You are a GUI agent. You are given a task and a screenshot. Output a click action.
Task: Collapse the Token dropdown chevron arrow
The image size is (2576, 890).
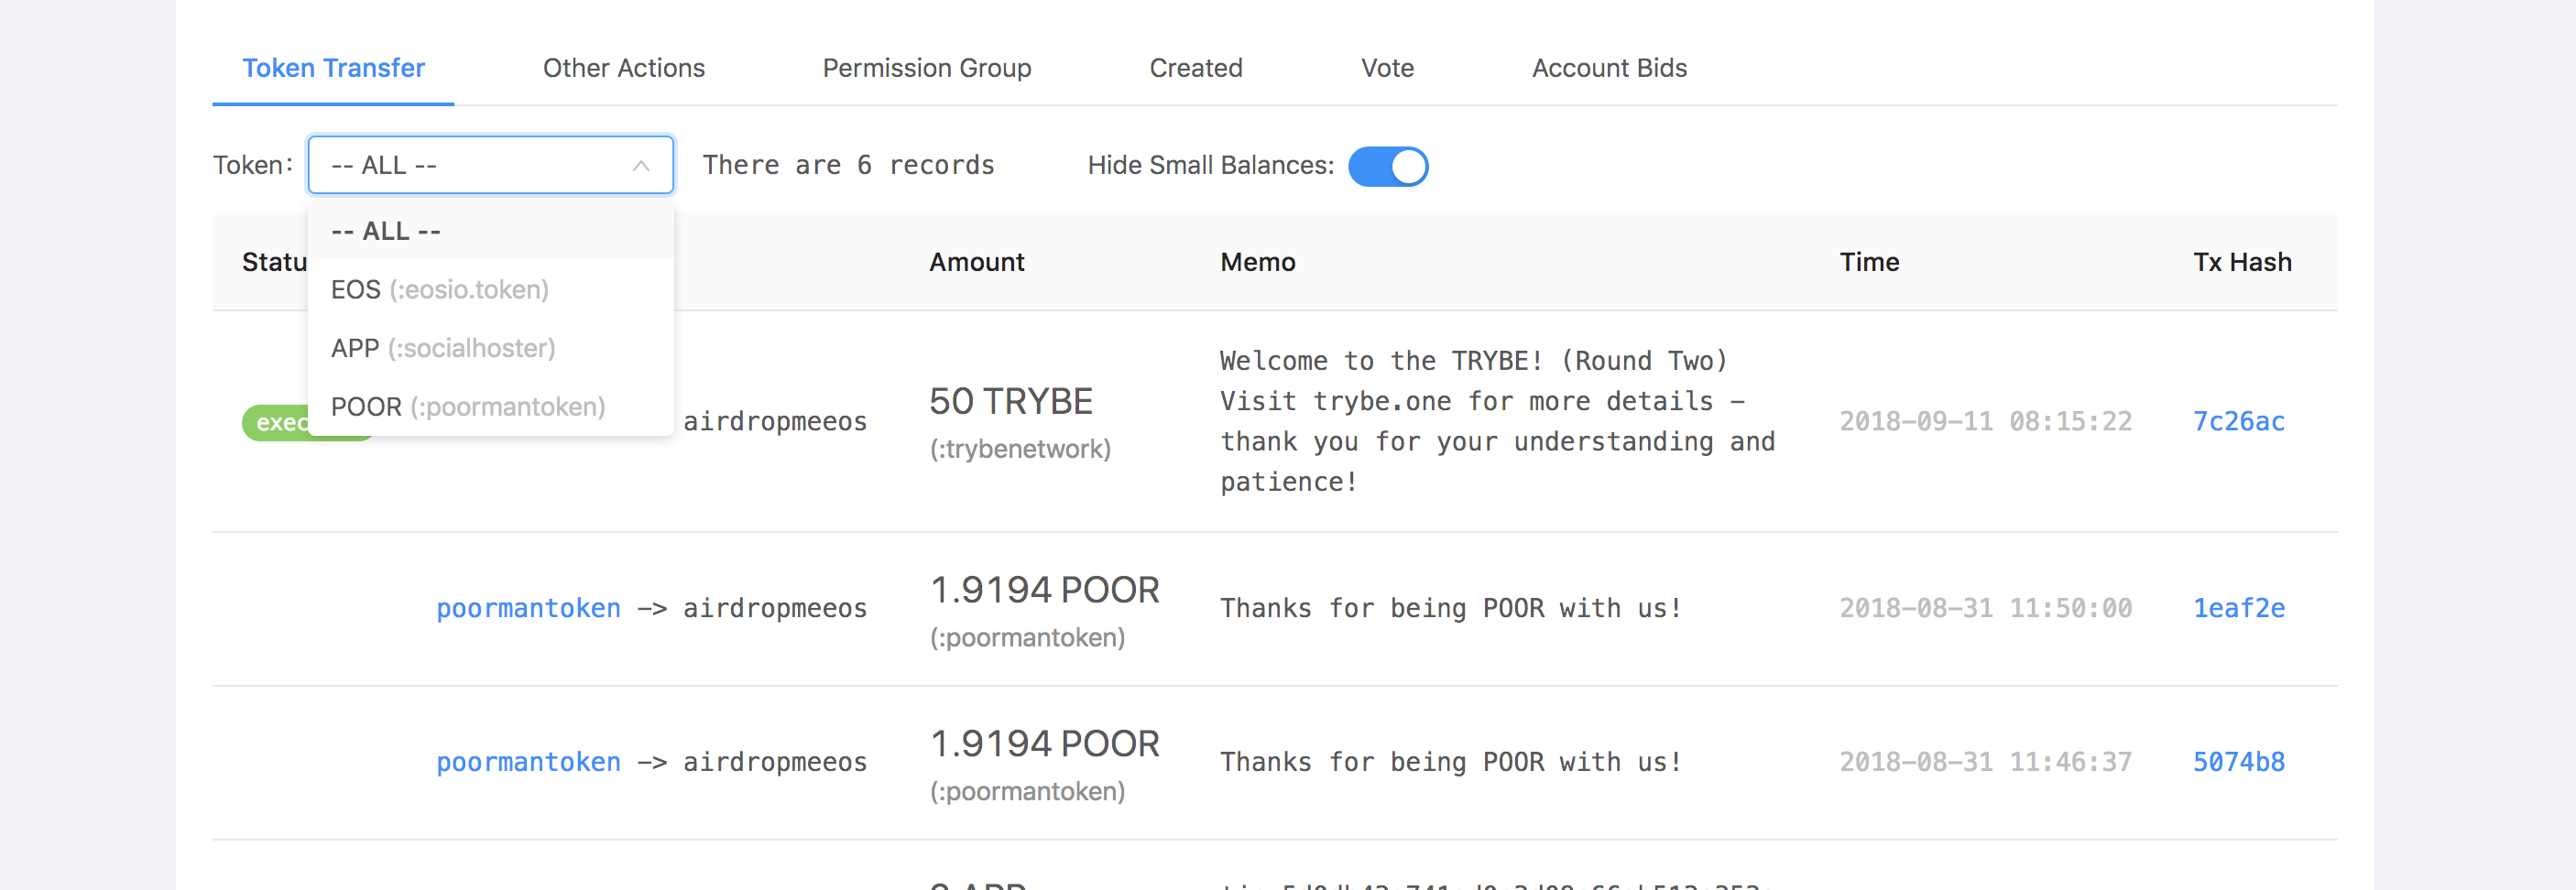pos(641,166)
